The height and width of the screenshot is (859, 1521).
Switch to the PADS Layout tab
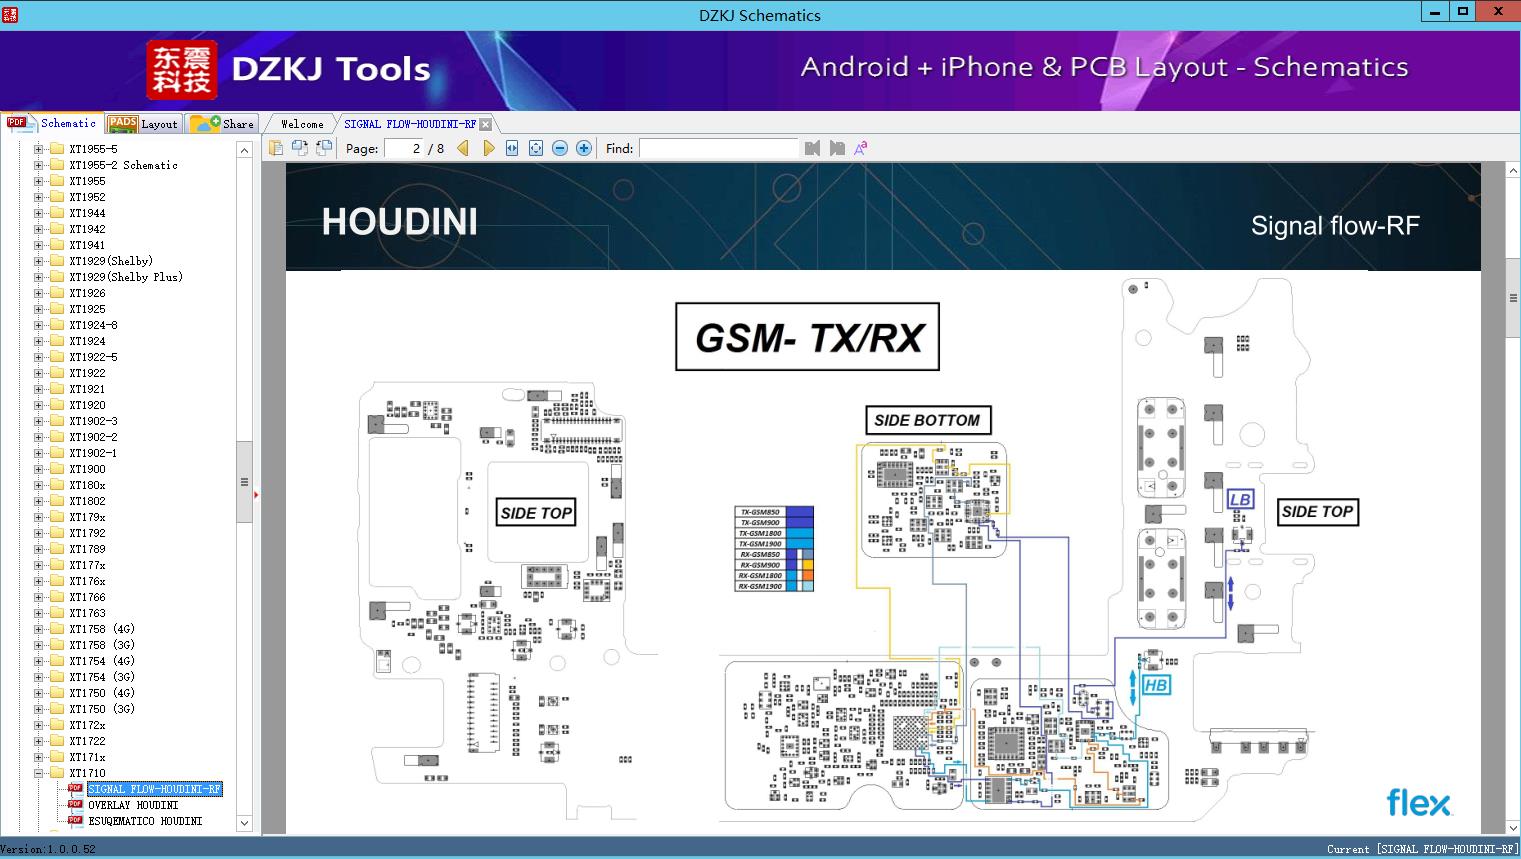point(143,124)
